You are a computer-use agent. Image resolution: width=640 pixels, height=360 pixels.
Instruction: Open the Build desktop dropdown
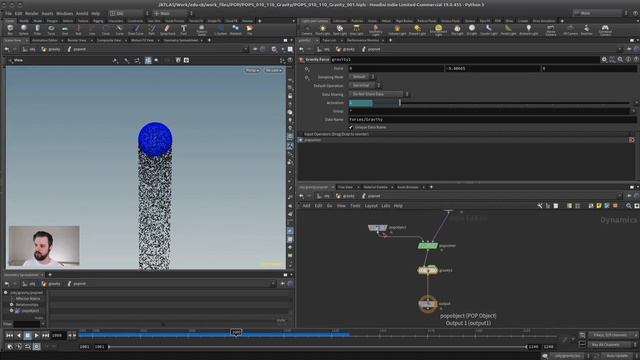[129, 13]
